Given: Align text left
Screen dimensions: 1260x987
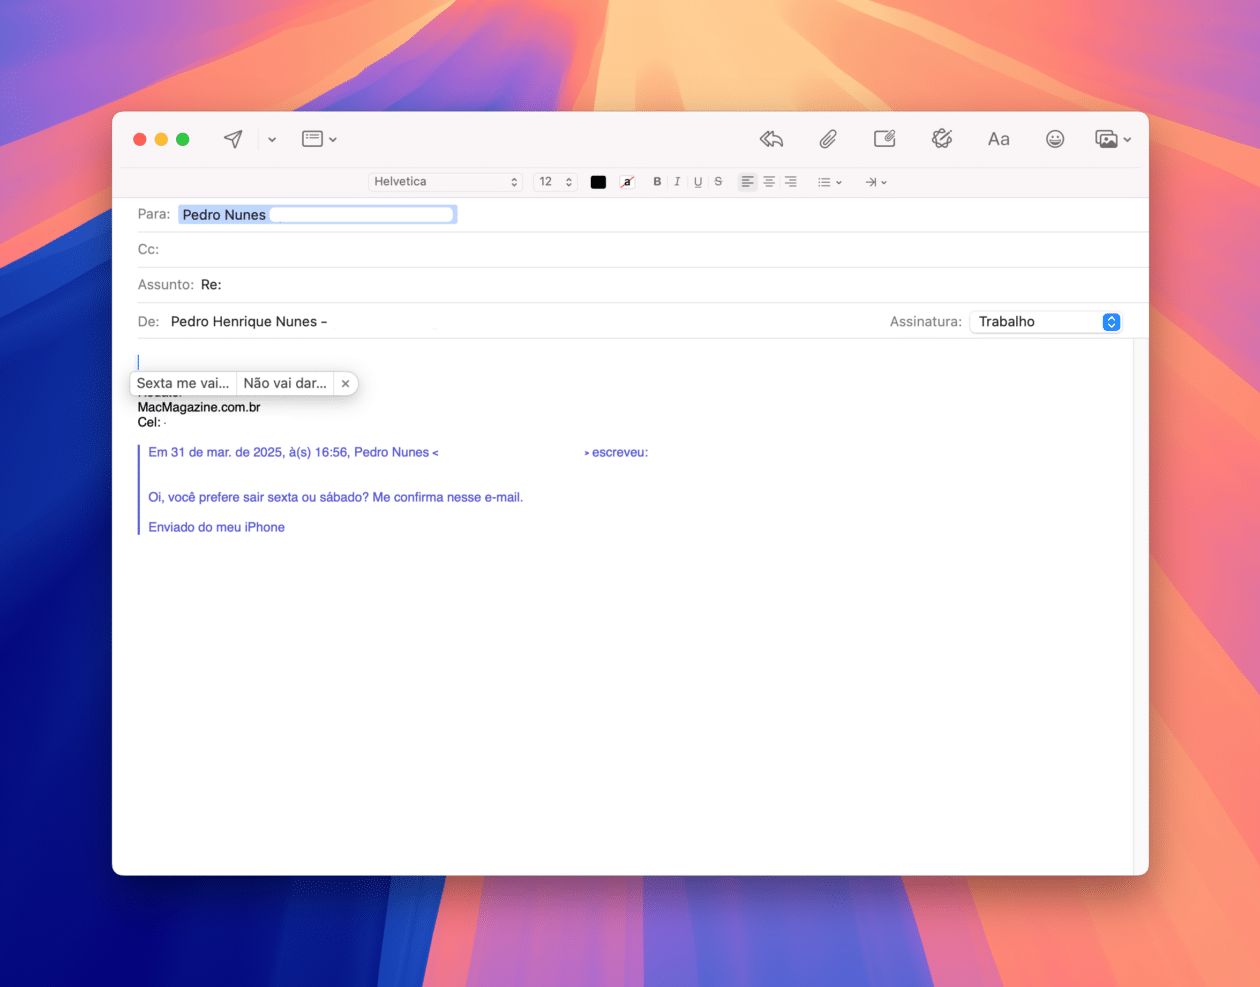Looking at the screenshot, I should click(x=747, y=182).
